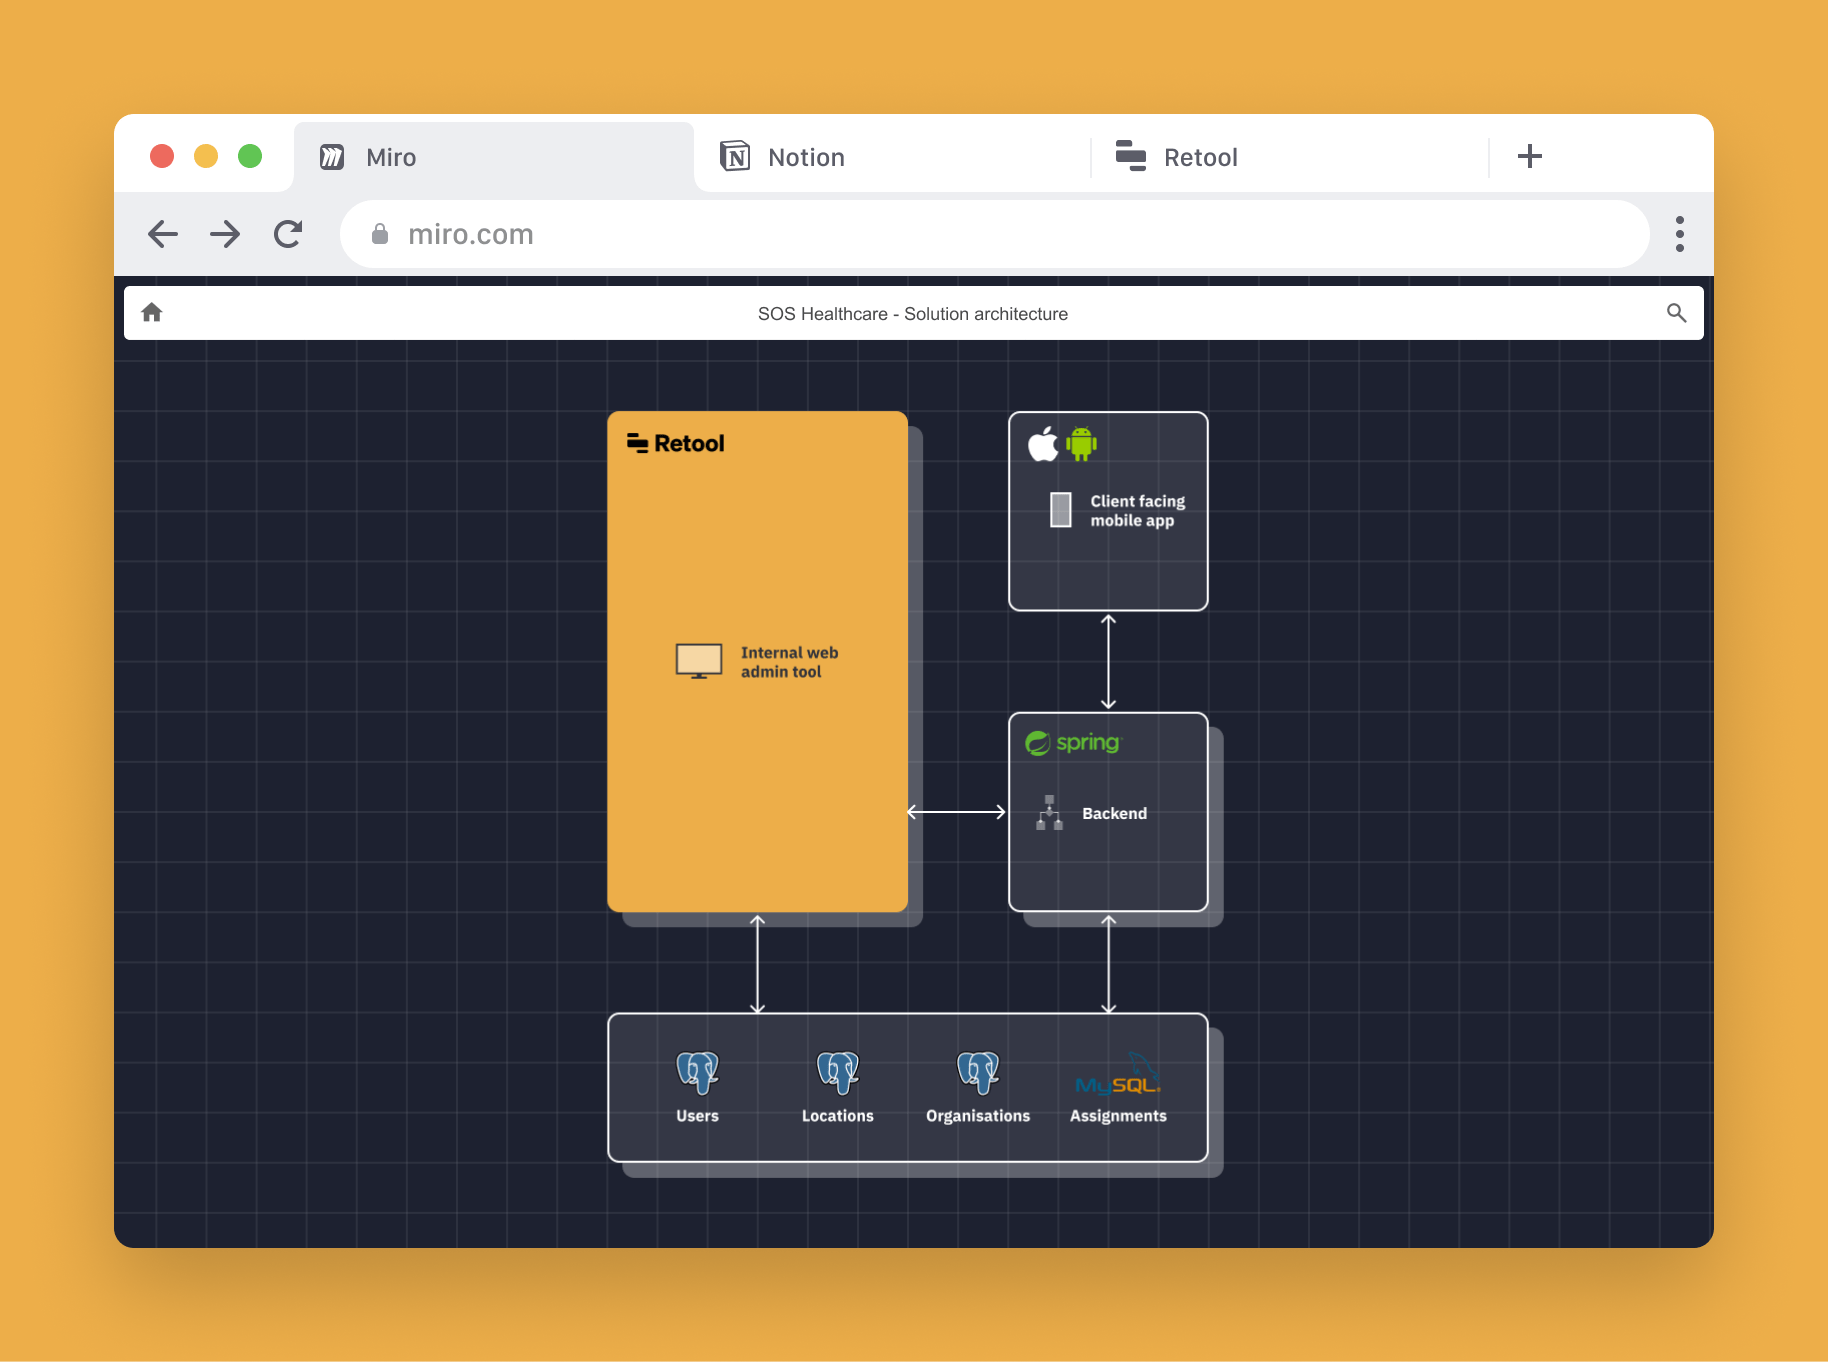Open a new browser tab with the plus button
This screenshot has height=1362, width=1828.
[x=1529, y=156]
